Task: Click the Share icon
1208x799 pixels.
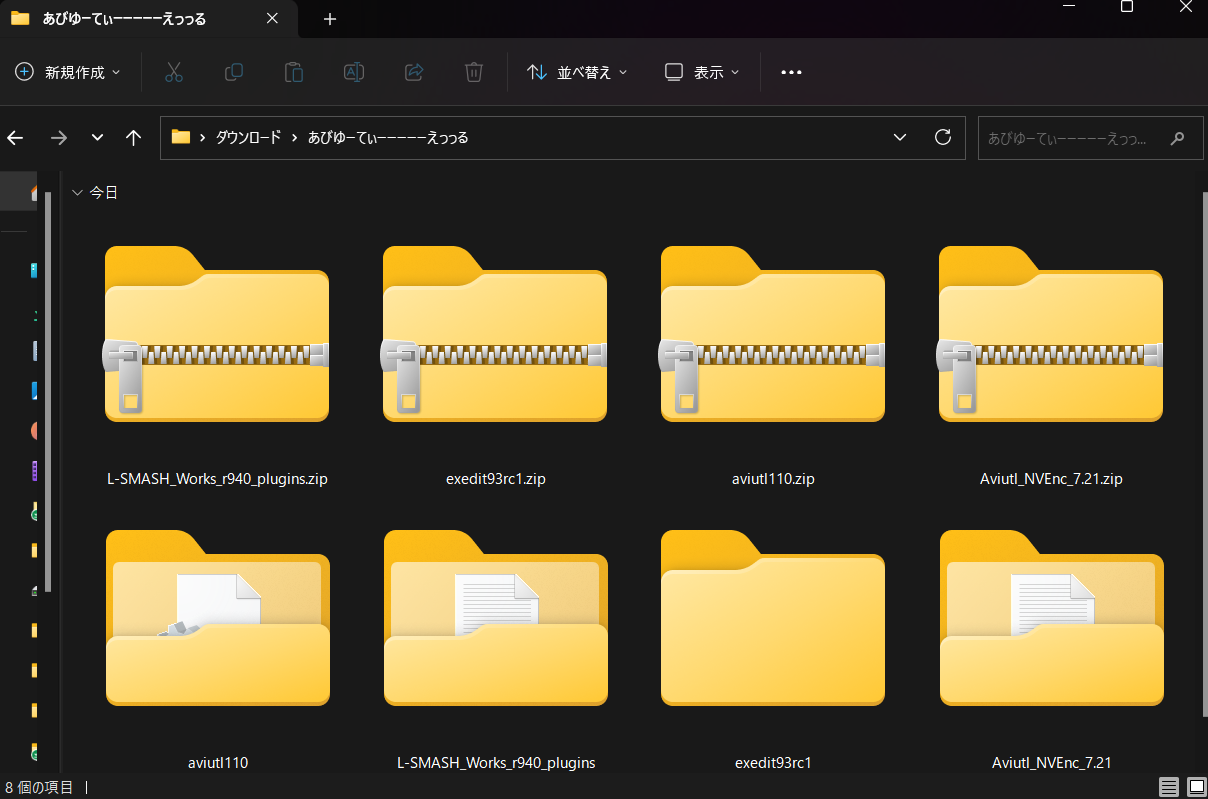Action: coord(413,71)
